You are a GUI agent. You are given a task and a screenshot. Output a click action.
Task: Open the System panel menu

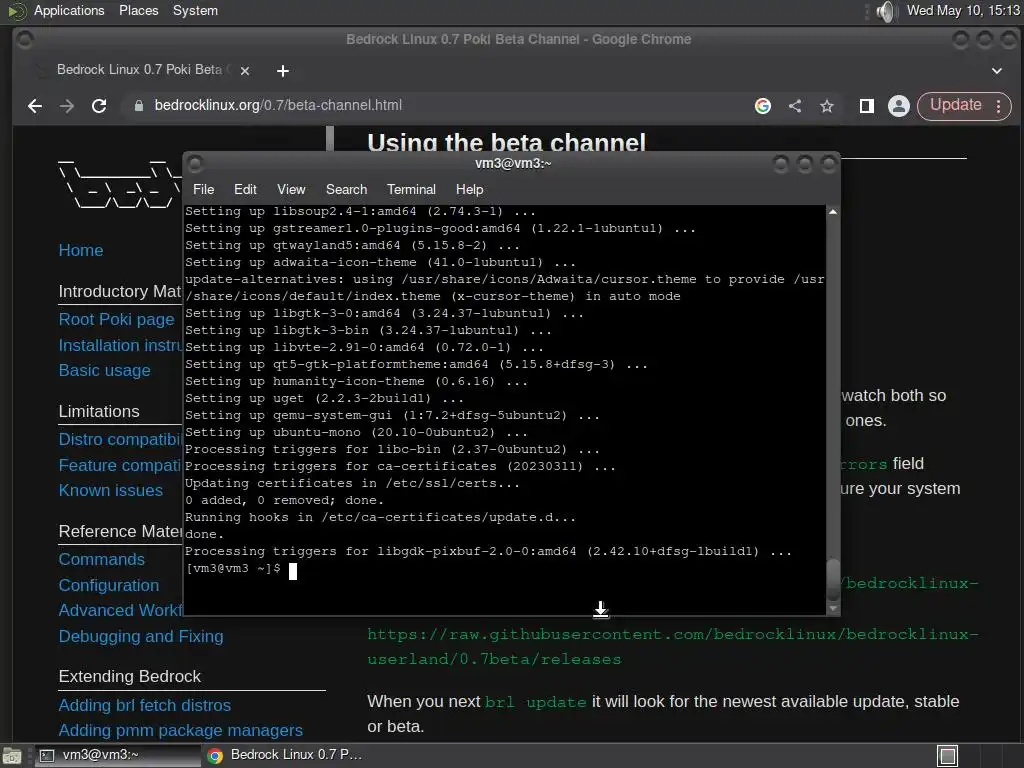click(x=195, y=10)
